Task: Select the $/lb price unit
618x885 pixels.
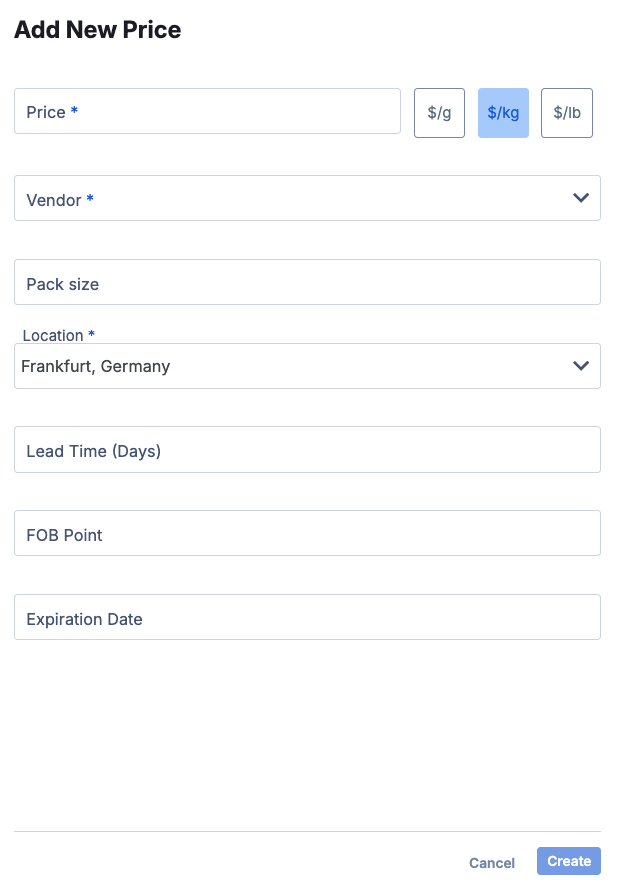Action: click(x=566, y=112)
